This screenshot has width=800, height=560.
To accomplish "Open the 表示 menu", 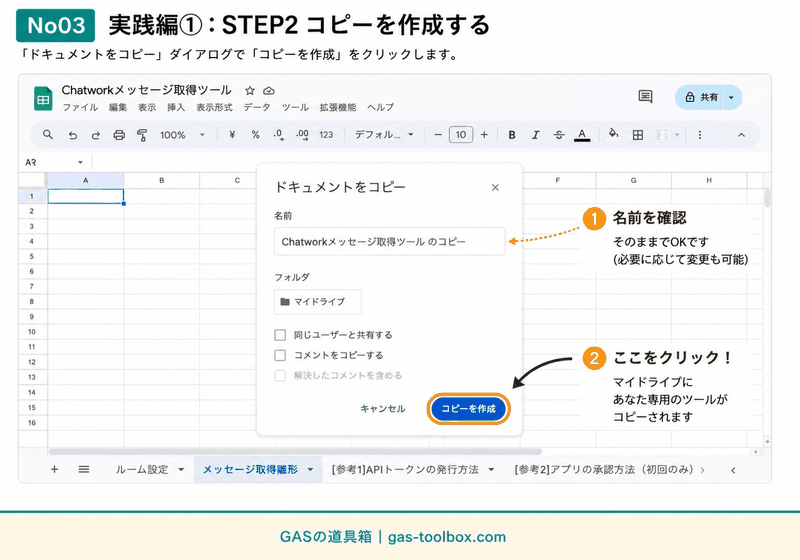I will coord(147,108).
